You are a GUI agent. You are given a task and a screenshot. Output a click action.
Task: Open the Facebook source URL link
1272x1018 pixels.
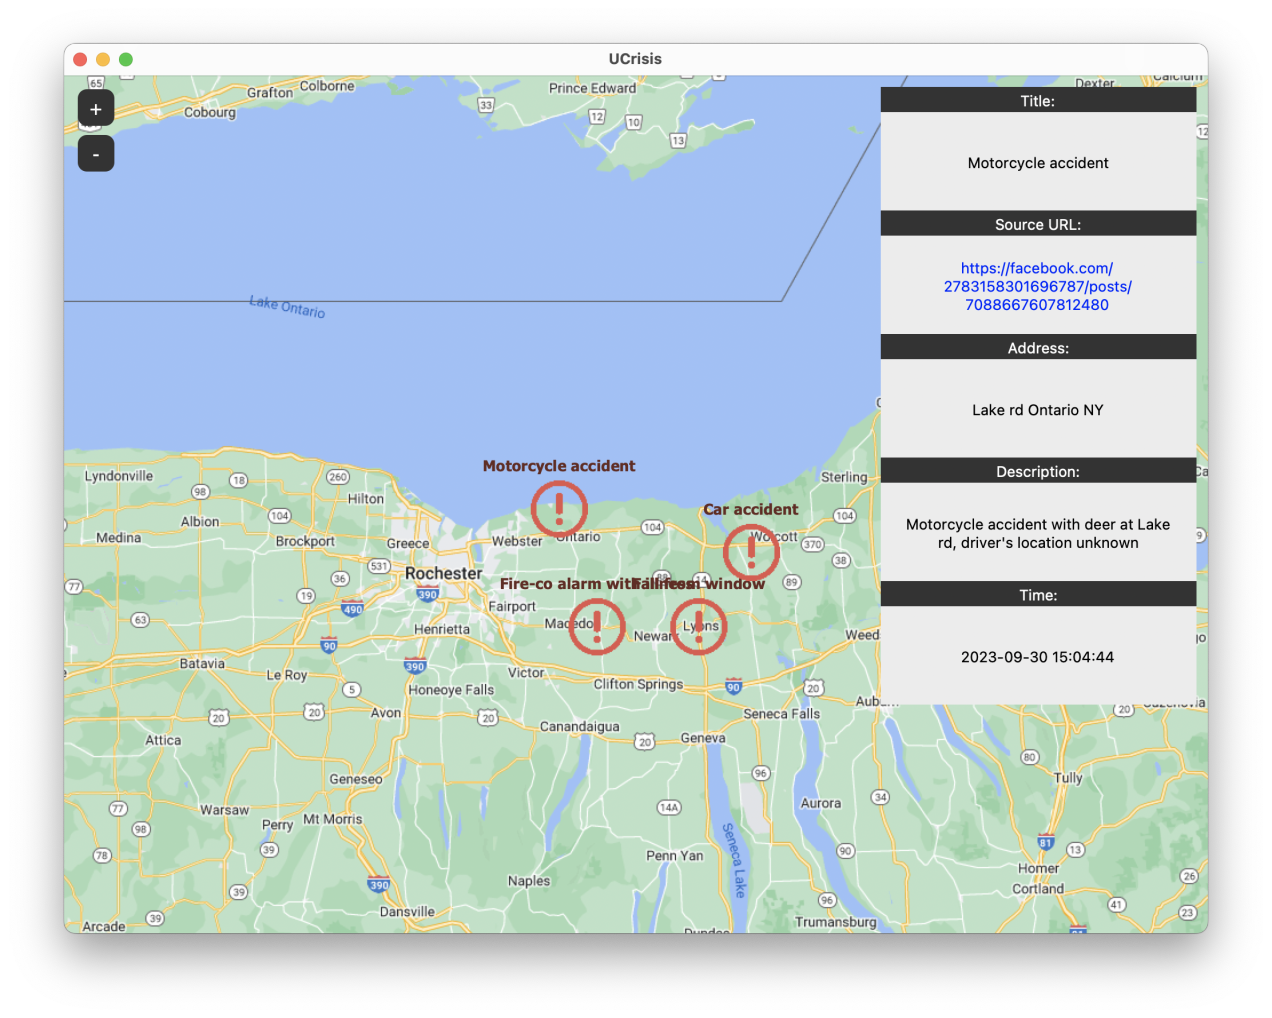[1037, 286]
